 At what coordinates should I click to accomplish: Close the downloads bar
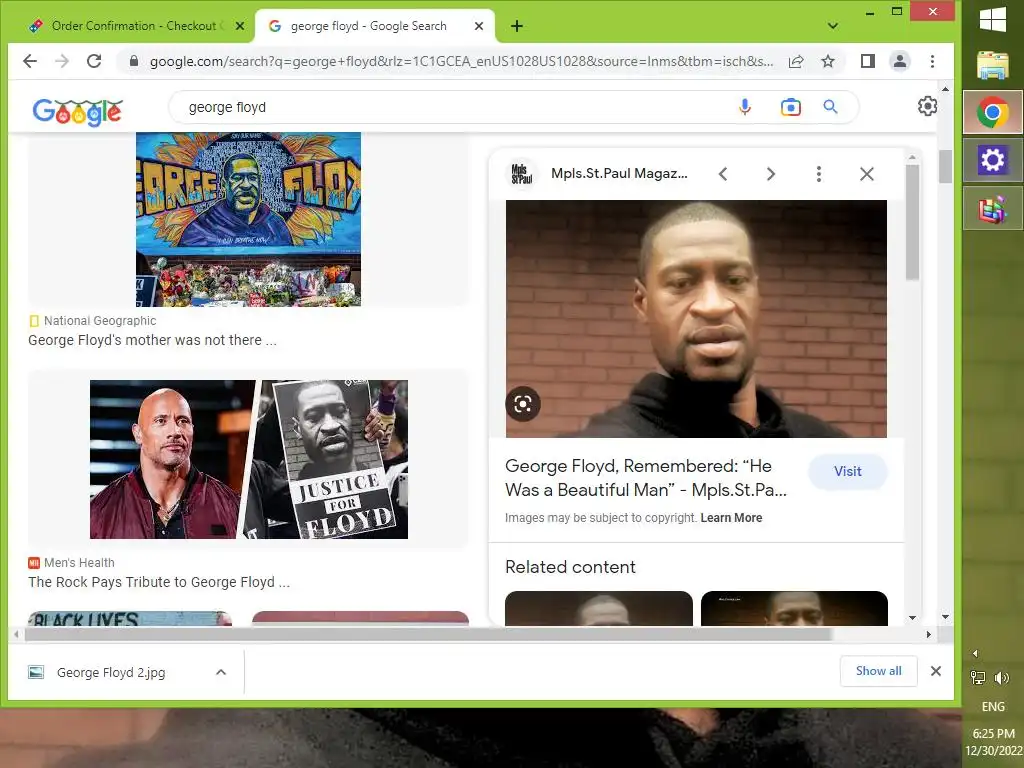pos(935,671)
